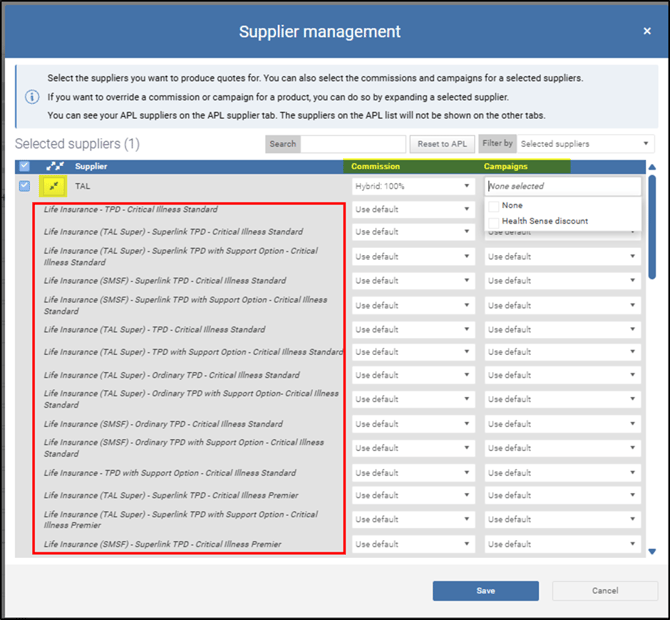Select the None campaign checkbox
This screenshot has width=670, height=620.
point(493,205)
